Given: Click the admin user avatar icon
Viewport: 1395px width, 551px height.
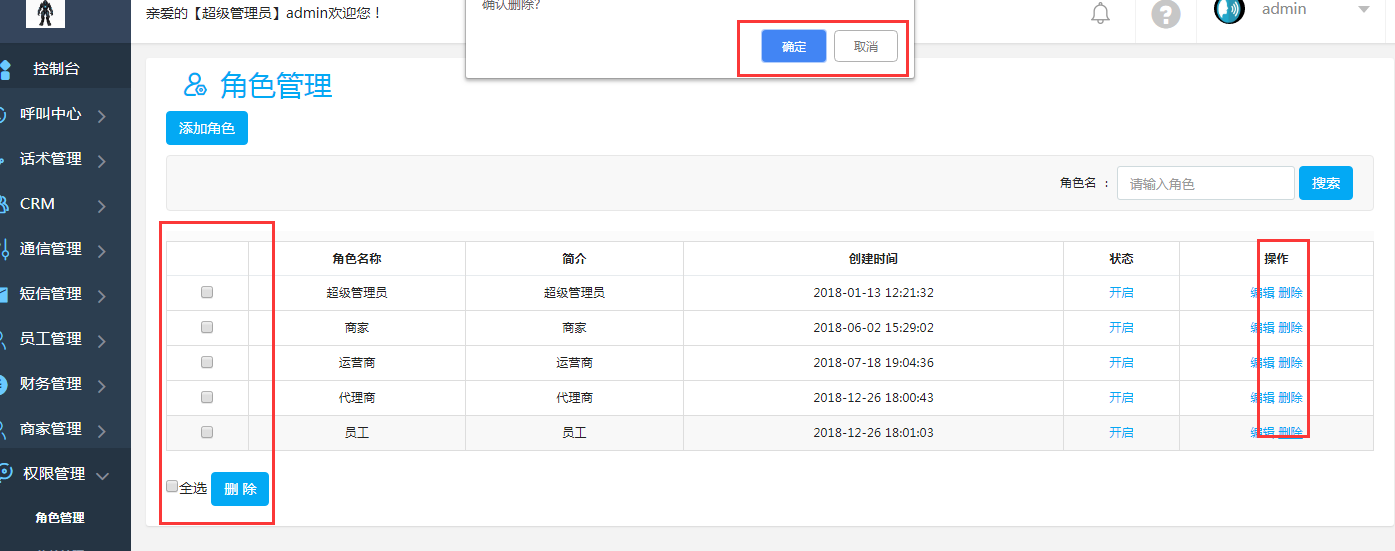Looking at the screenshot, I should tap(1229, 11).
